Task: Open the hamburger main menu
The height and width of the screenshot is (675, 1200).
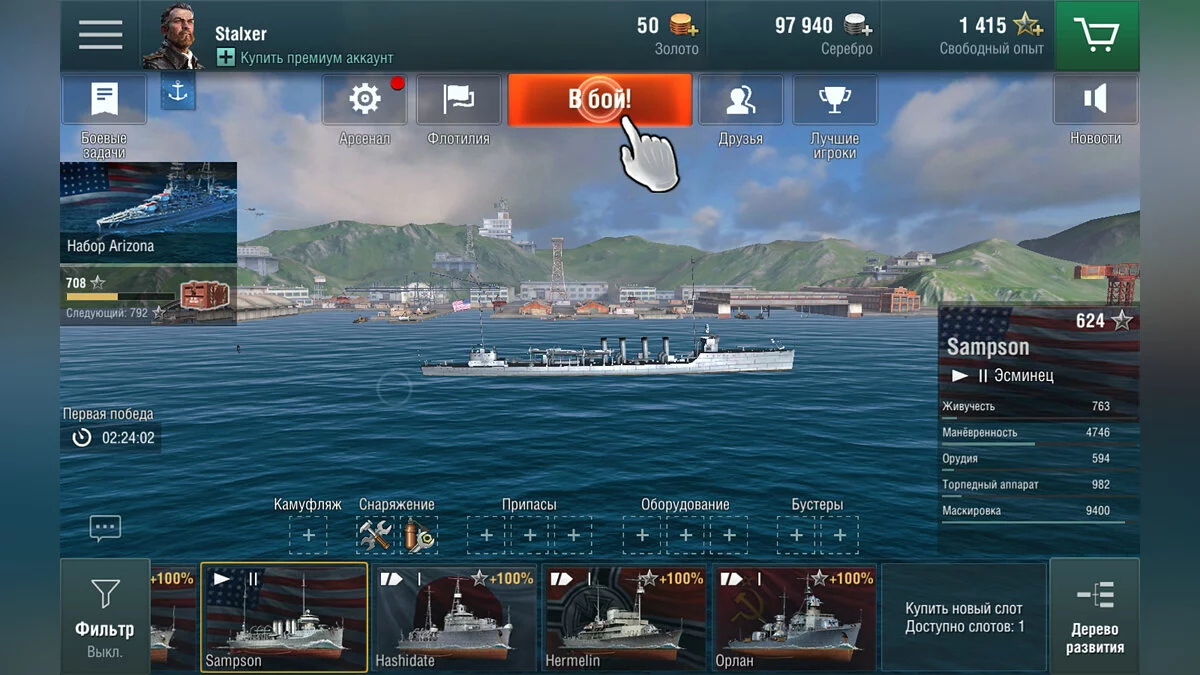Action: (100, 35)
